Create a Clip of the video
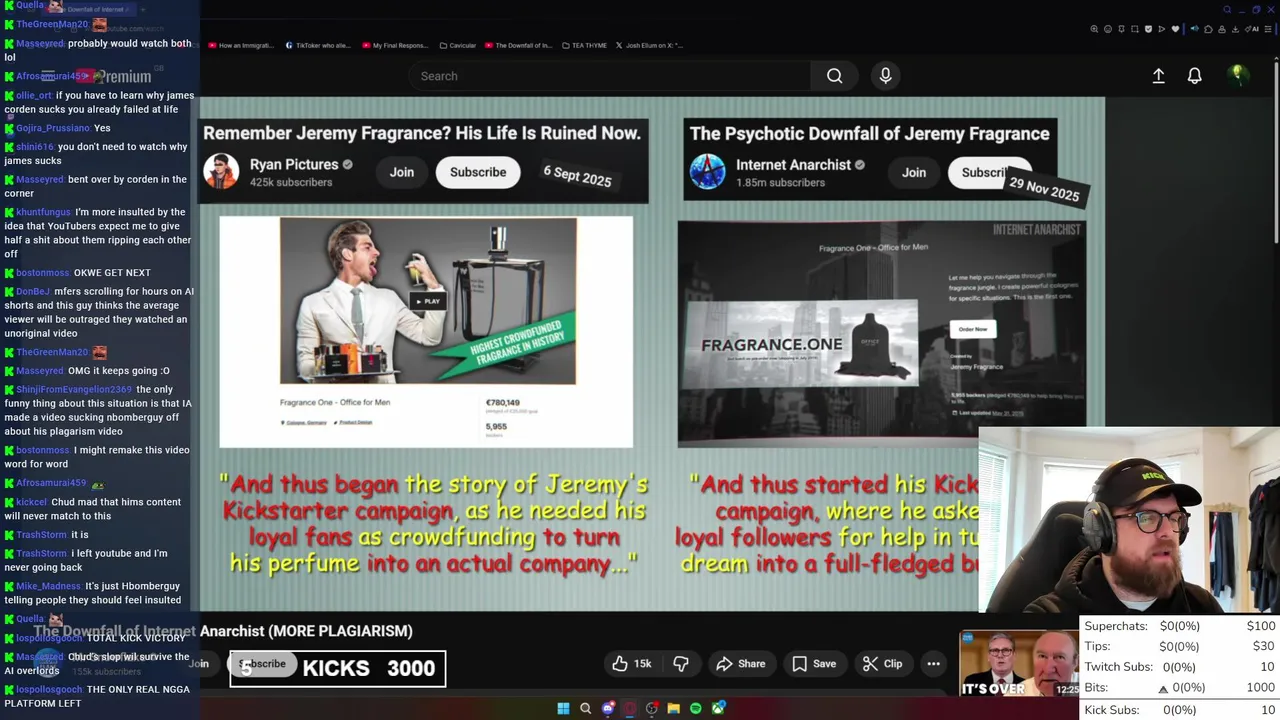The width and height of the screenshot is (1280, 720). [883, 664]
